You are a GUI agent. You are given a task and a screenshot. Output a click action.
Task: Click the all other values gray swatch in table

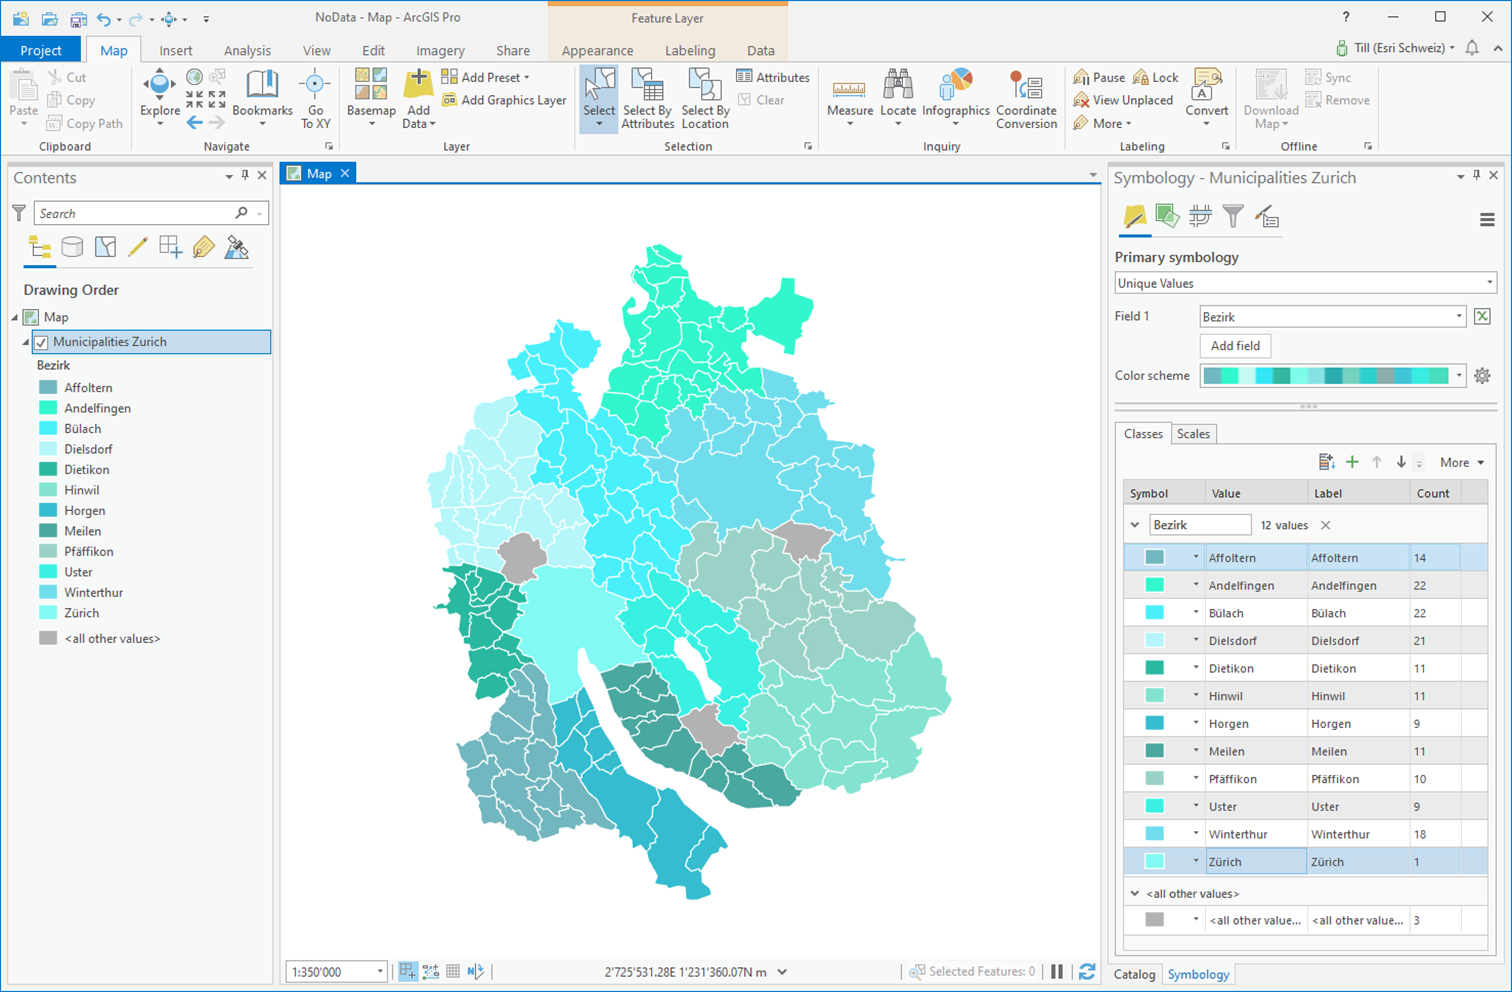pyautogui.click(x=1155, y=920)
